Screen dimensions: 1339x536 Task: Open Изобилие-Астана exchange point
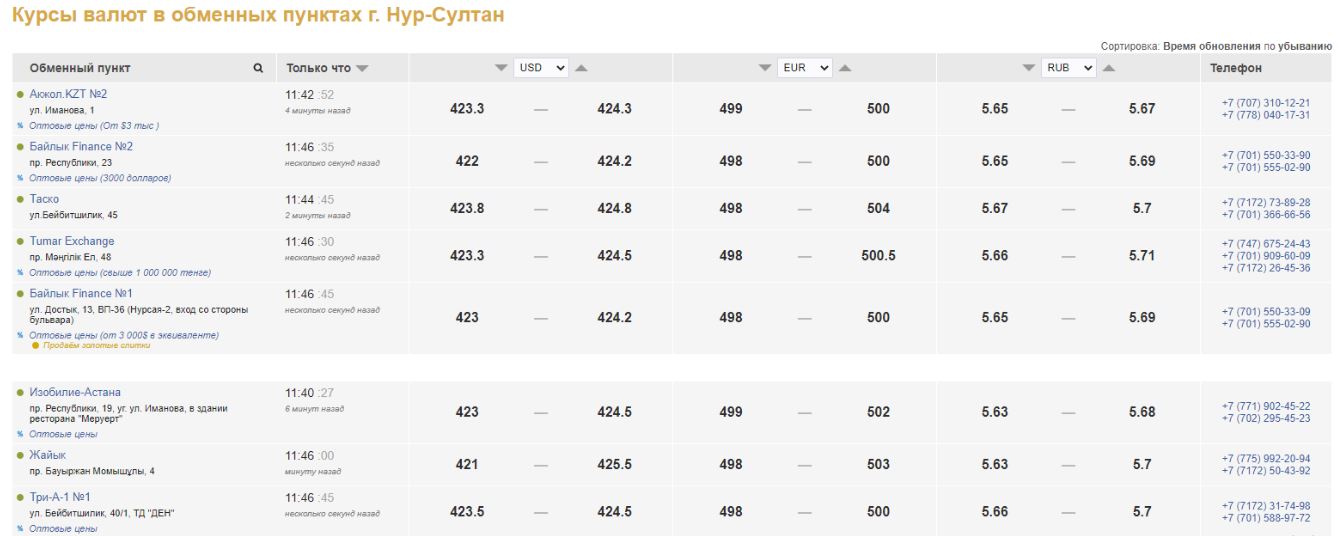pyautogui.click(x=75, y=392)
